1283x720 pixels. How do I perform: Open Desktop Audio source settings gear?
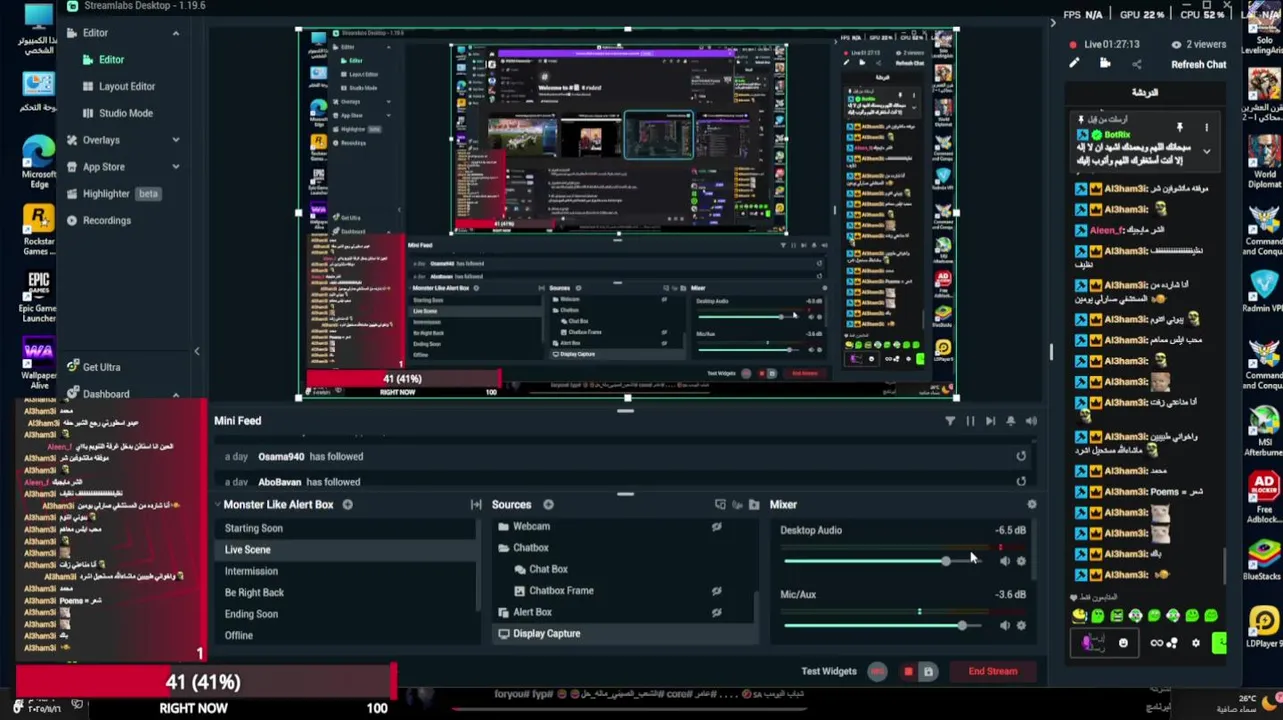point(1021,561)
